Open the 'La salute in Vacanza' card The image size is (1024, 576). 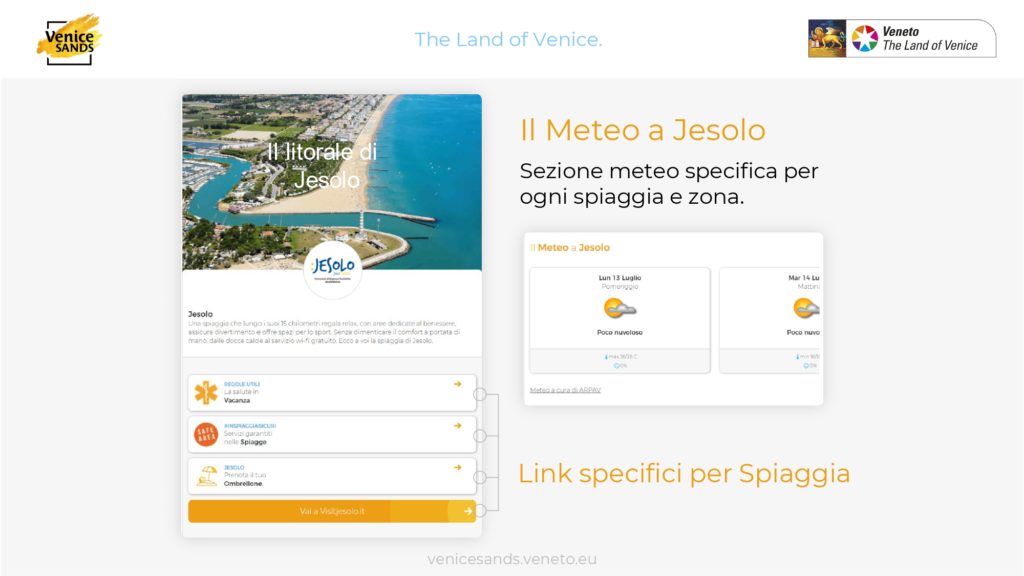(332, 392)
